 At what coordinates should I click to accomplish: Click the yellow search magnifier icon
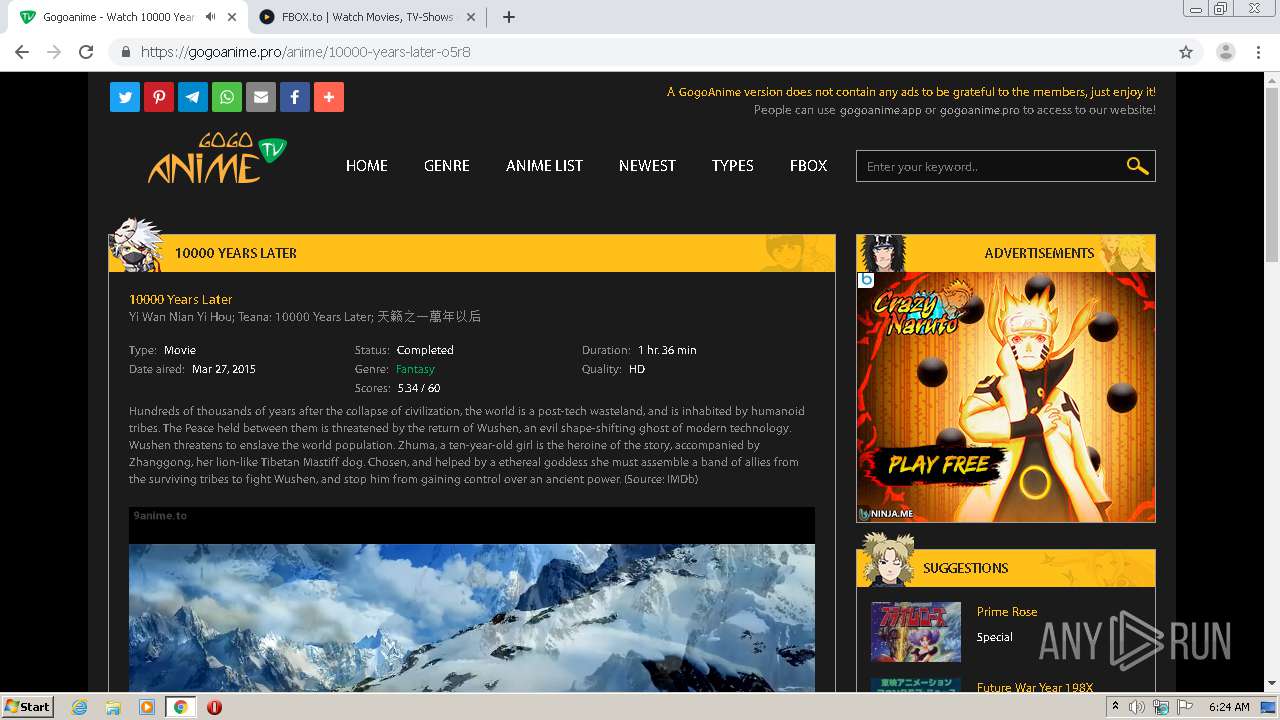tap(1137, 166)
